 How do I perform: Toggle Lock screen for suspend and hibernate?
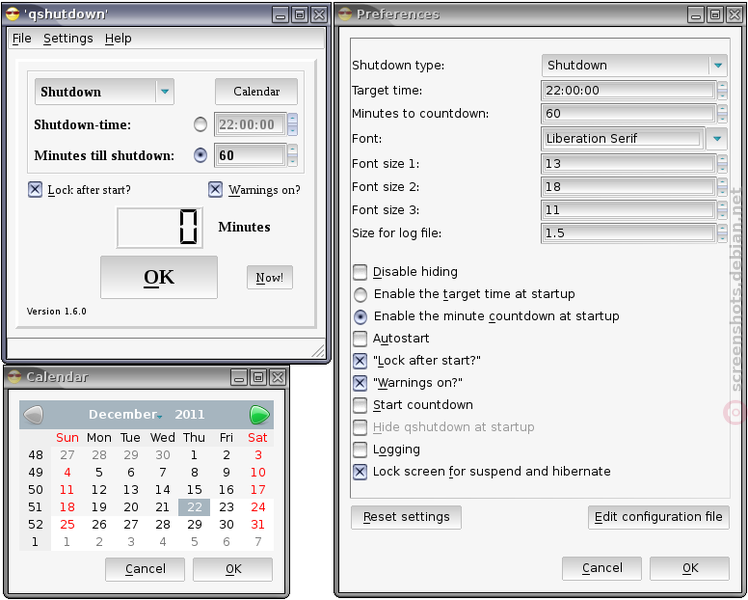[x=360, y=472]
